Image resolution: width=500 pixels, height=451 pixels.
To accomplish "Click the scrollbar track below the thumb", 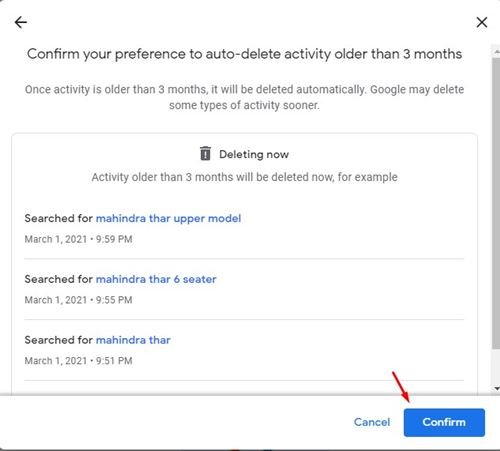I will [496, 366].
